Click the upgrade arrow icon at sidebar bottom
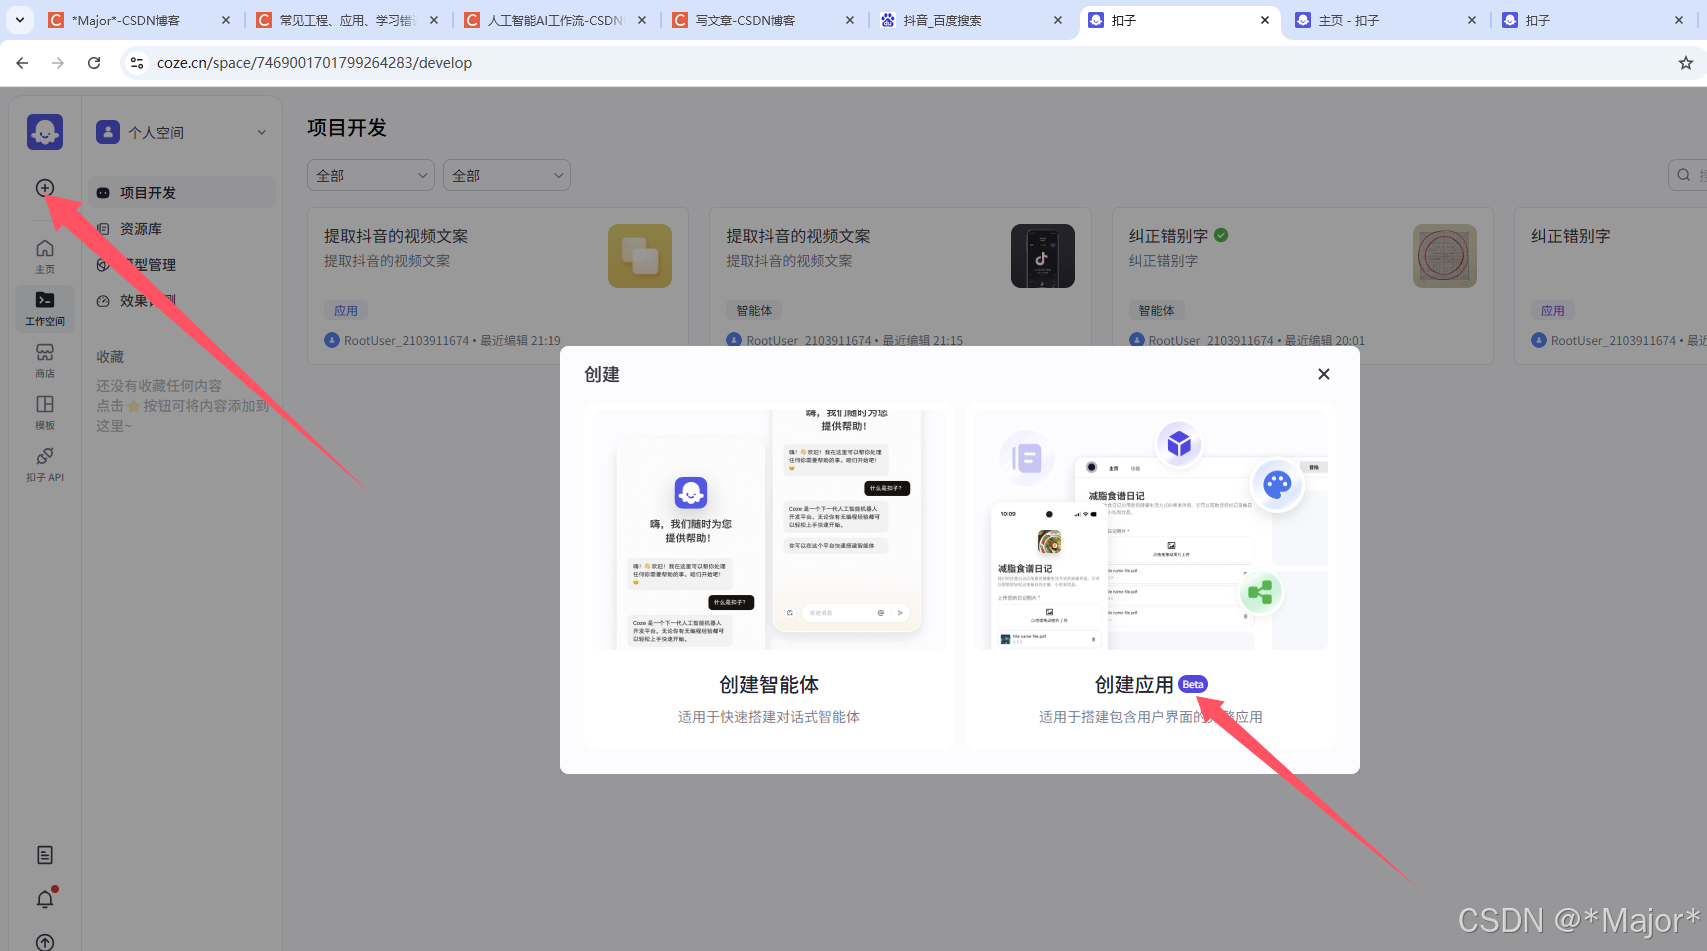1707x951 pixels. (x=45, y=942)
